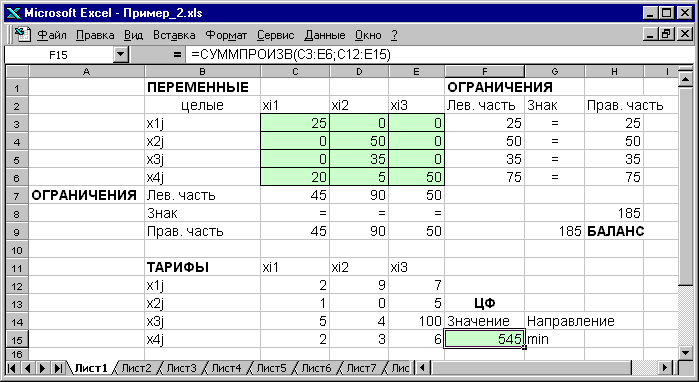Click the ТАРИФЫ heading cell

[202, 267]
